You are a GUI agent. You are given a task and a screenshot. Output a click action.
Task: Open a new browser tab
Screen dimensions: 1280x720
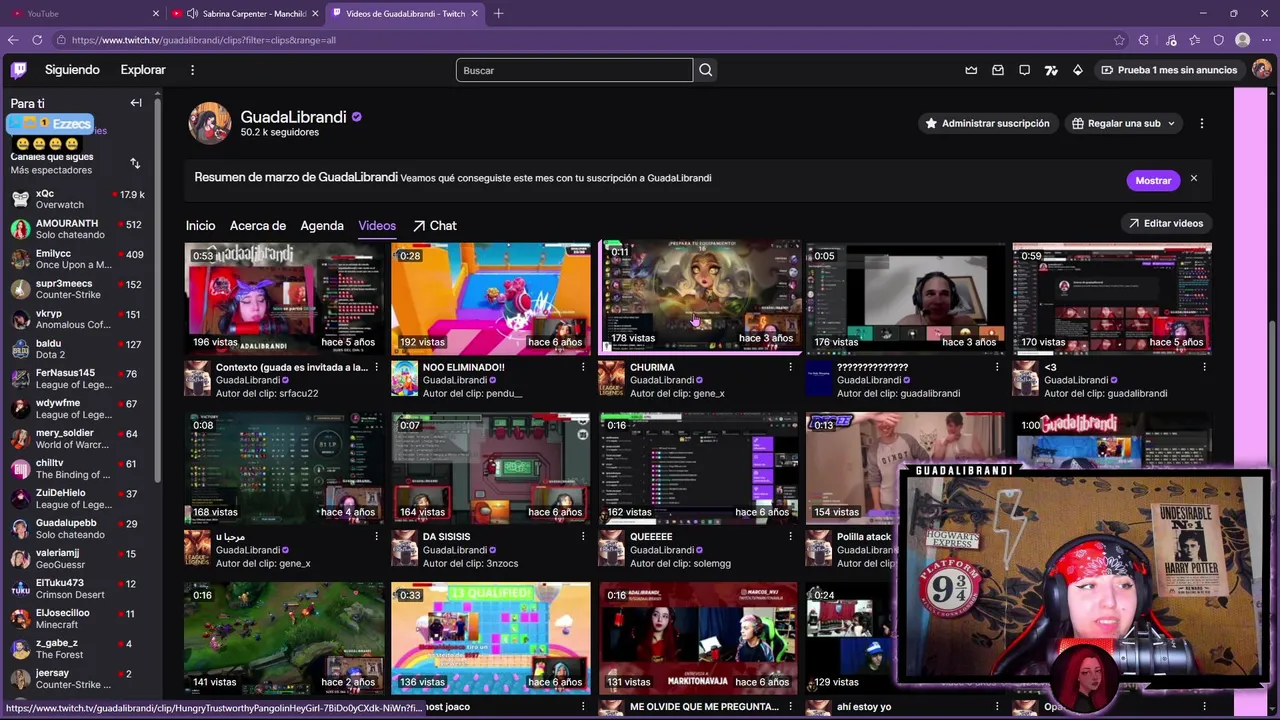(498, 13)
